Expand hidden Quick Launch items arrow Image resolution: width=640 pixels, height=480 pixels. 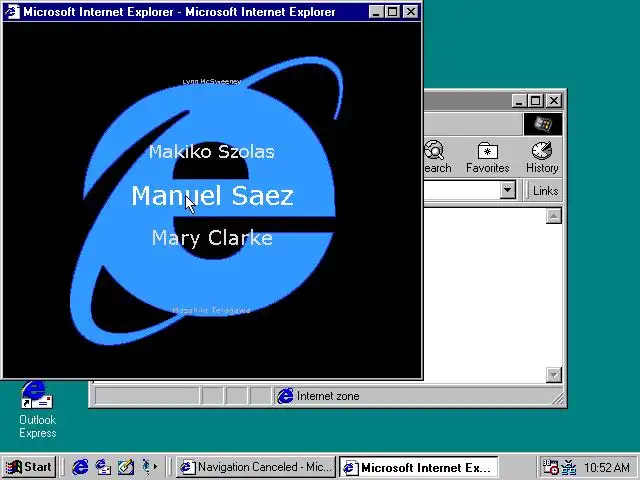[x=156, y=467]
